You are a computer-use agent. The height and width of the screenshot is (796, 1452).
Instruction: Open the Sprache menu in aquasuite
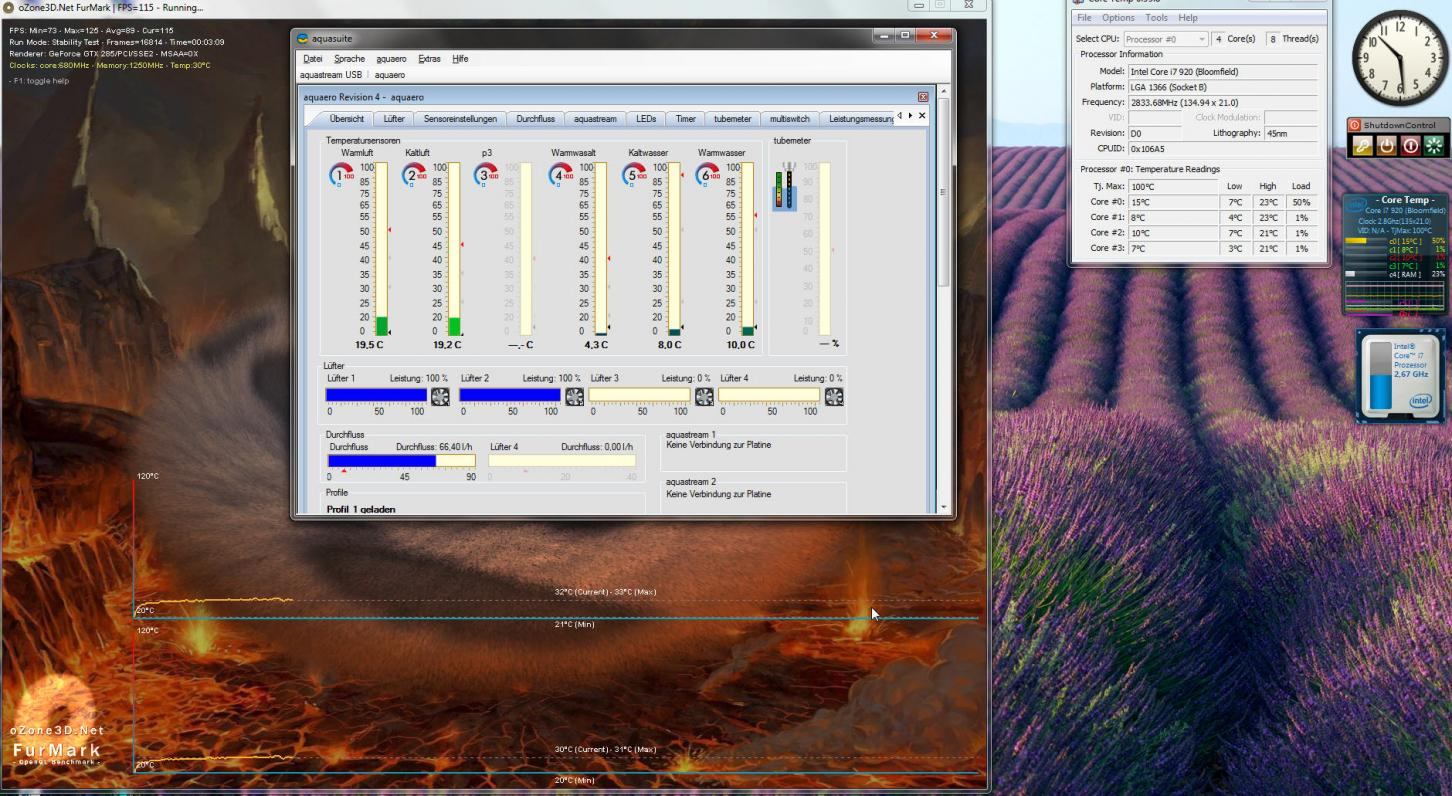[x=349, y=59]
